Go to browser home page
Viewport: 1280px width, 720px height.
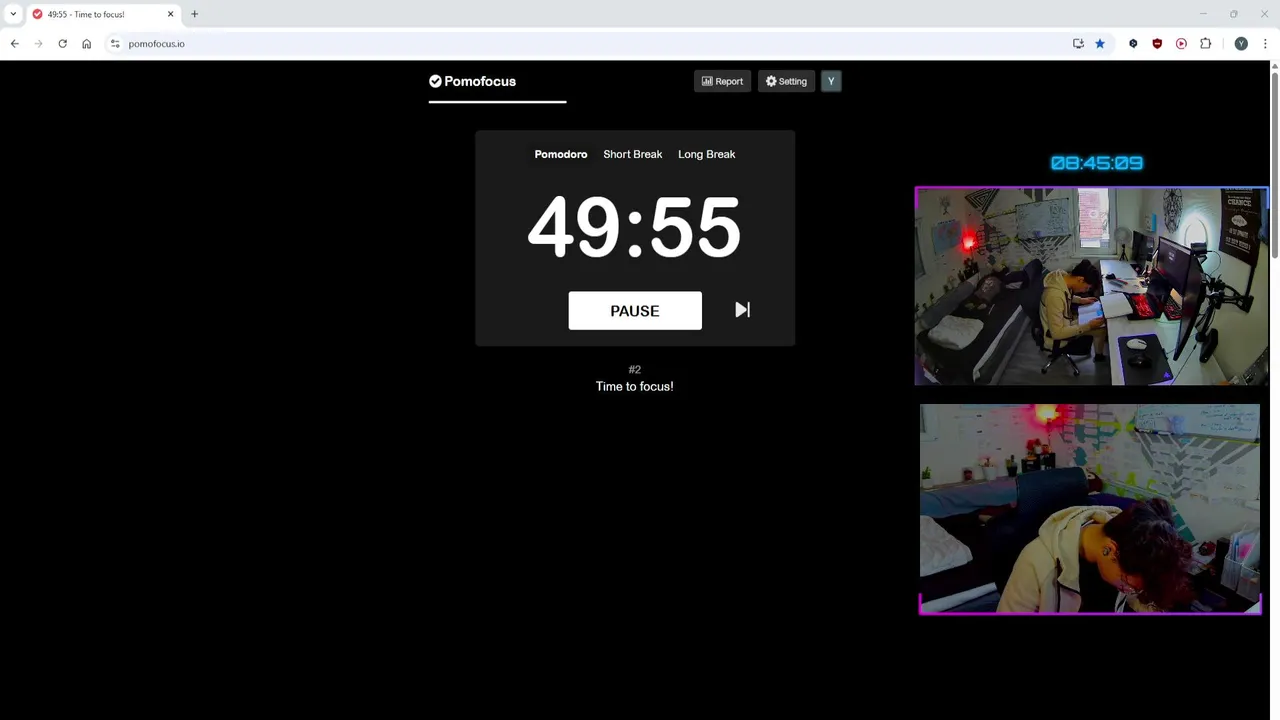87,44
